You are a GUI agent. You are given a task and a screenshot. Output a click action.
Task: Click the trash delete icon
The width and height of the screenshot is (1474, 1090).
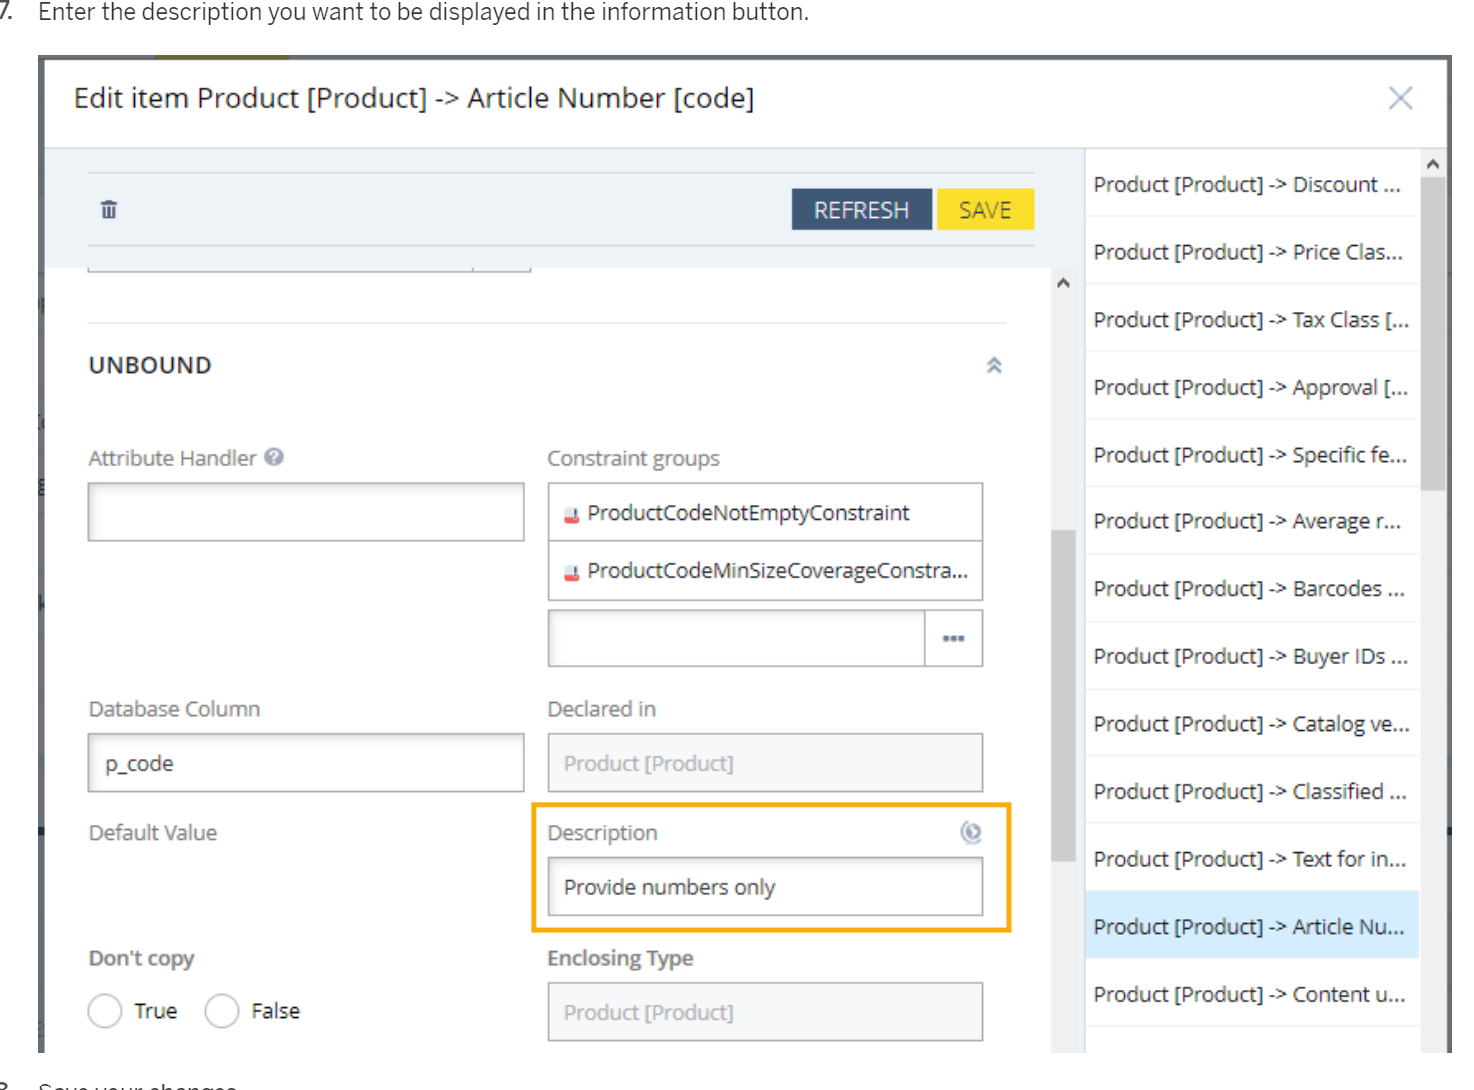(x=109, y=209)
